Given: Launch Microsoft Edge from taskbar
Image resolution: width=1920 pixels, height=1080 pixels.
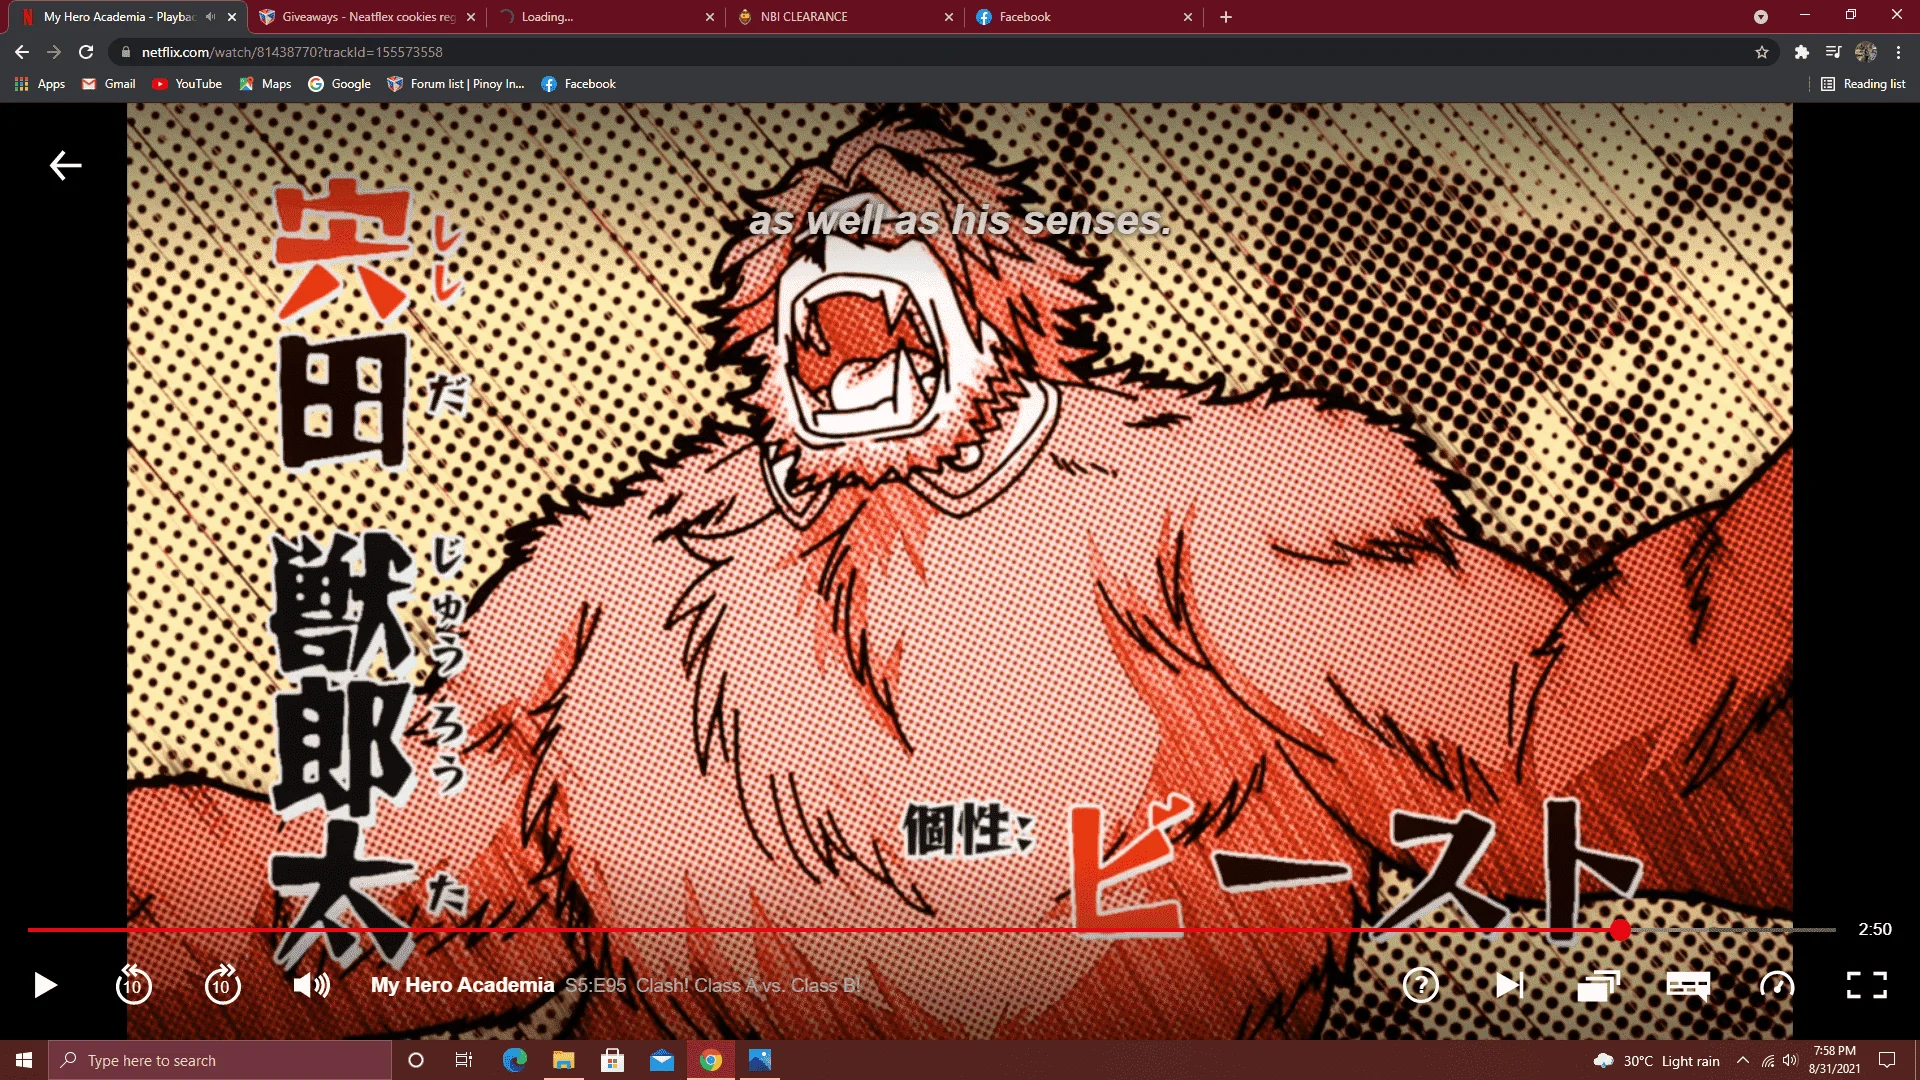Looking at the screenshot, I should 514,1060.
